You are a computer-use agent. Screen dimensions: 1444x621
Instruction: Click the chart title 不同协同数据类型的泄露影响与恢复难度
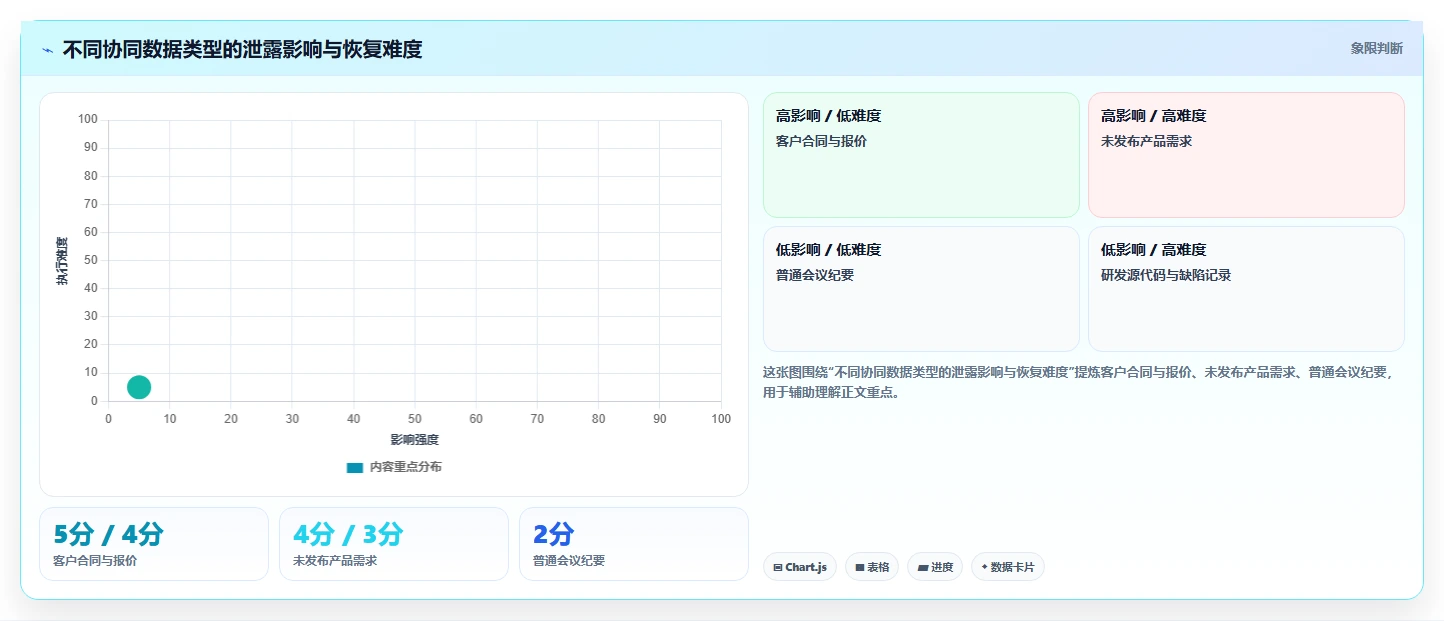pos(242,49)
